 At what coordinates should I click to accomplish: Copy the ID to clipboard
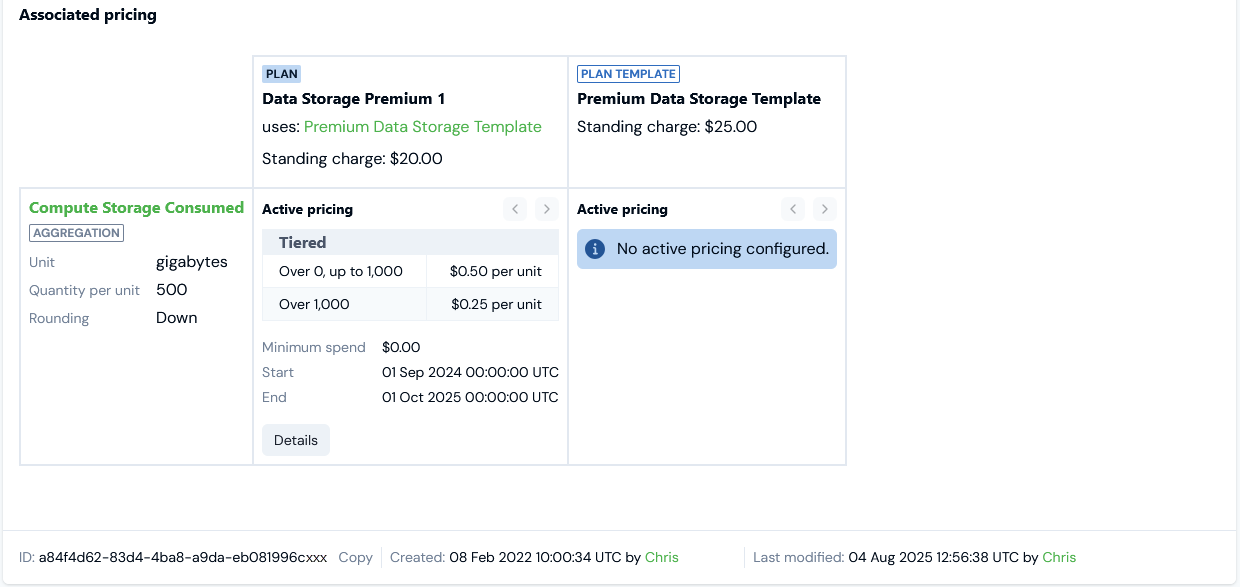coord(356,557)
